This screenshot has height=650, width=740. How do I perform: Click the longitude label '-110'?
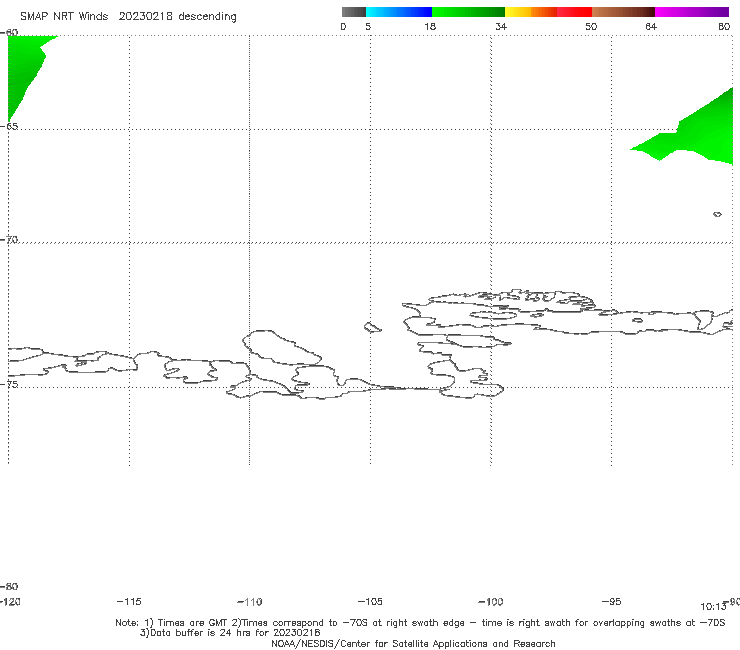250,602
